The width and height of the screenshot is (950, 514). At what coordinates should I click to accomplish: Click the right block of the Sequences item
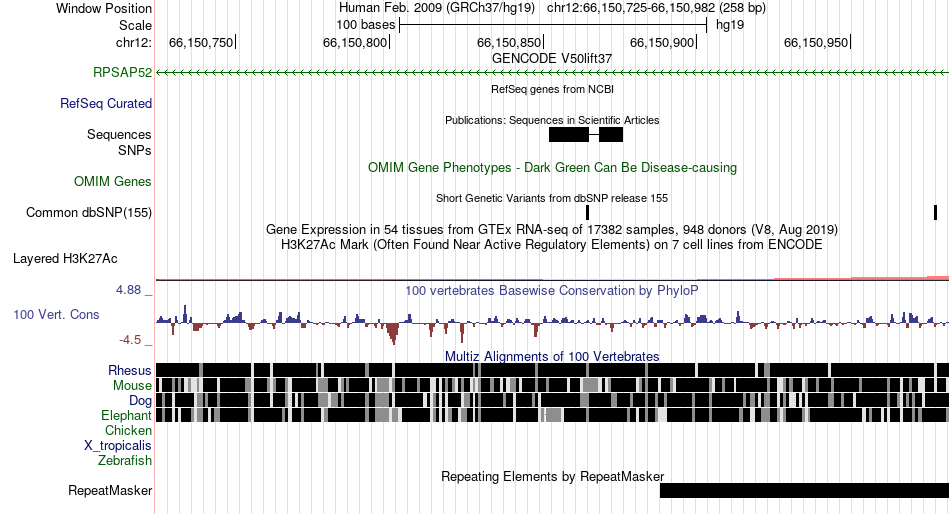[611, 135]
